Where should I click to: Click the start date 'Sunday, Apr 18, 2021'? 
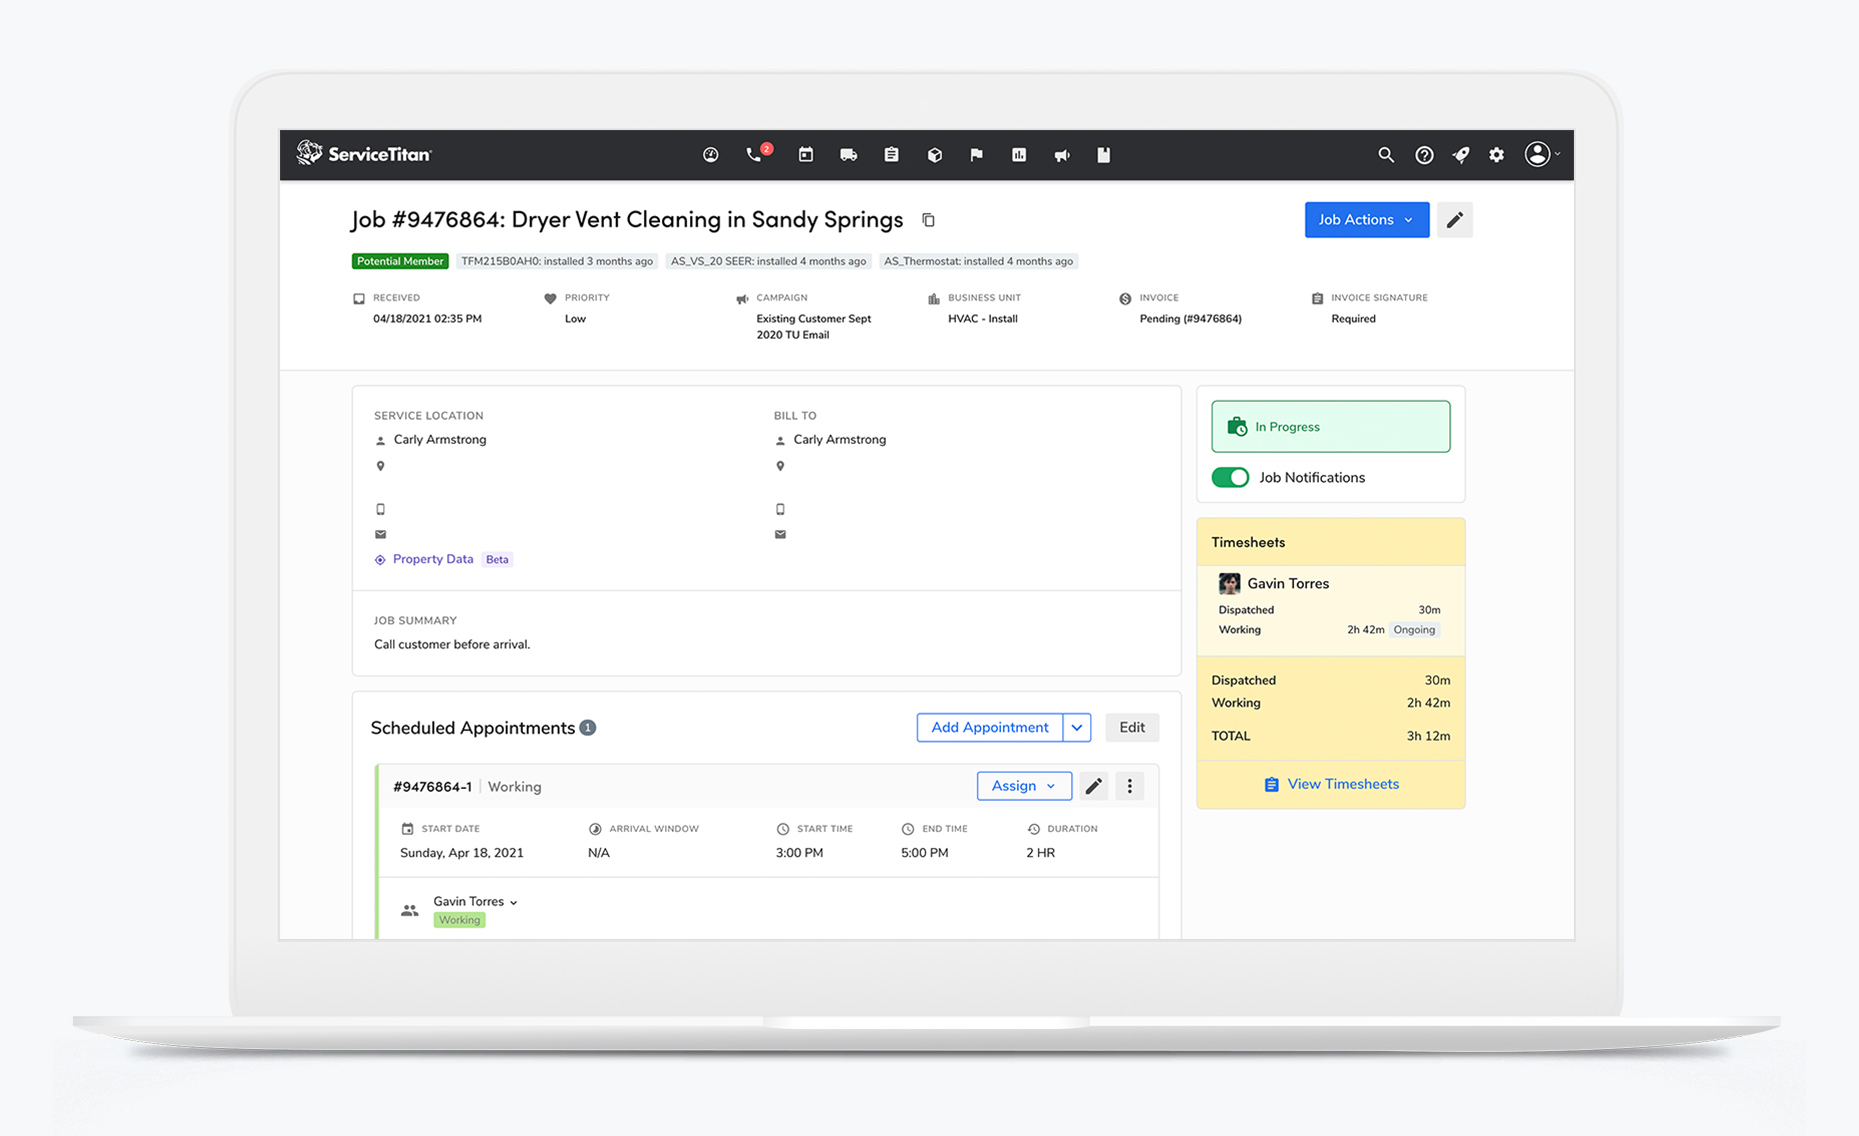click(x=462, y=853)
